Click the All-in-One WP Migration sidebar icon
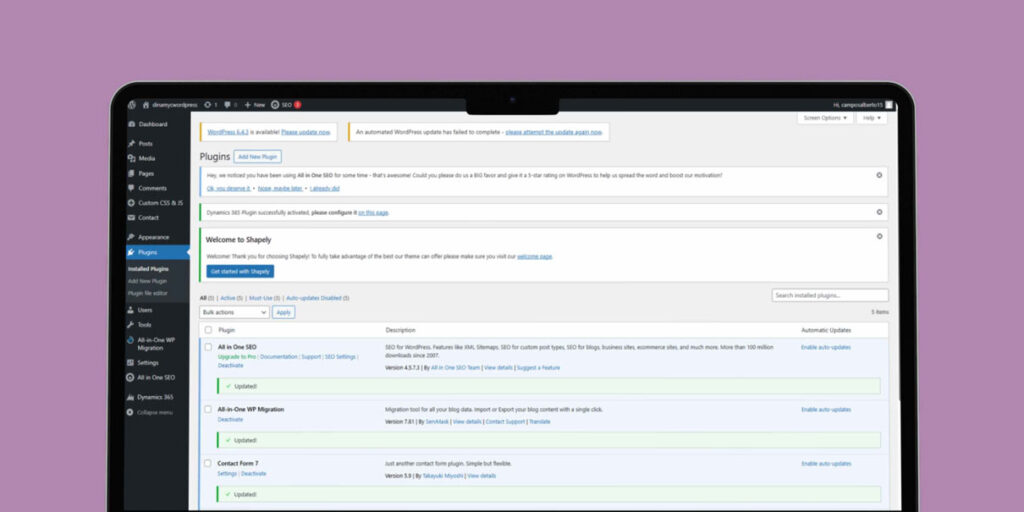 [x=131, y=340]
